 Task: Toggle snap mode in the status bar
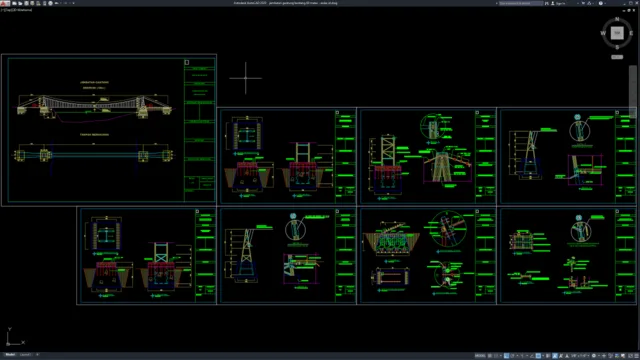pos(496,356)
